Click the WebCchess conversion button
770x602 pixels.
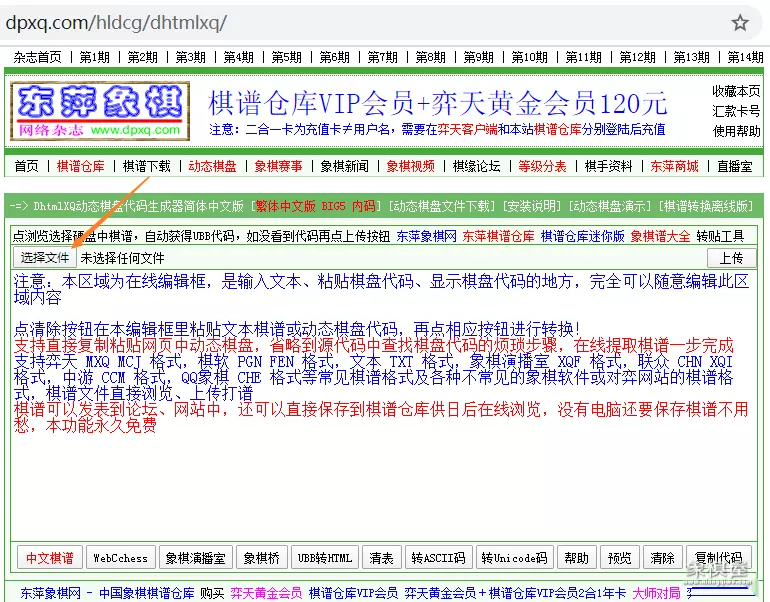(x=120, y=558)
